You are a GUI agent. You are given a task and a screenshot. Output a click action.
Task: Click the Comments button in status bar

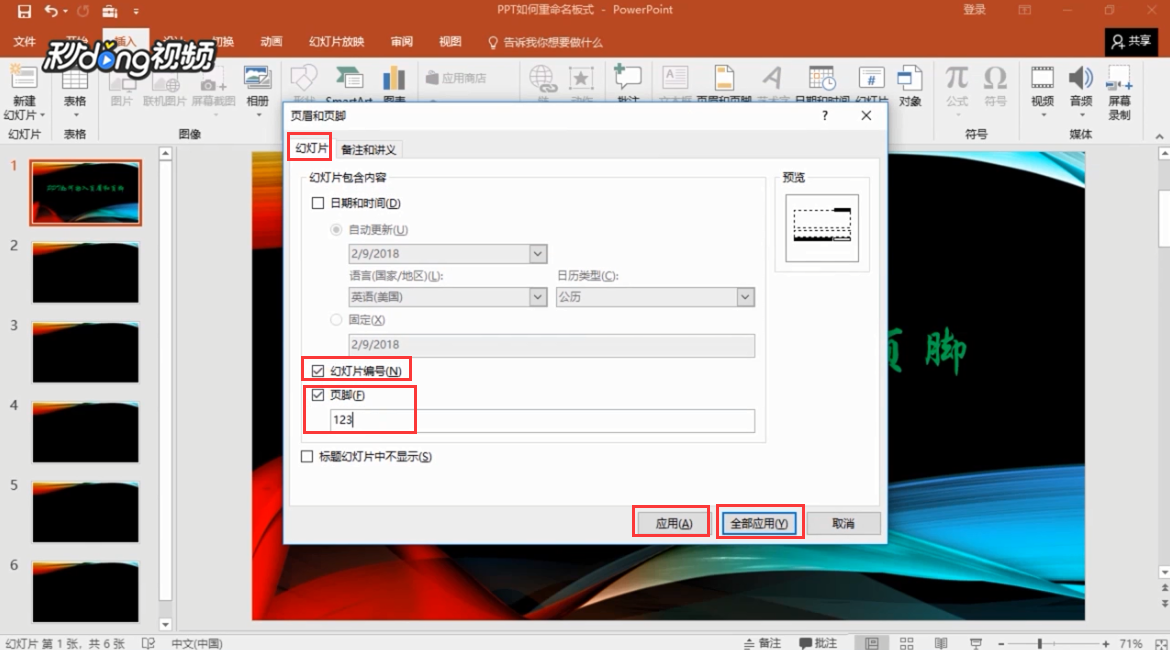[818, 643]
